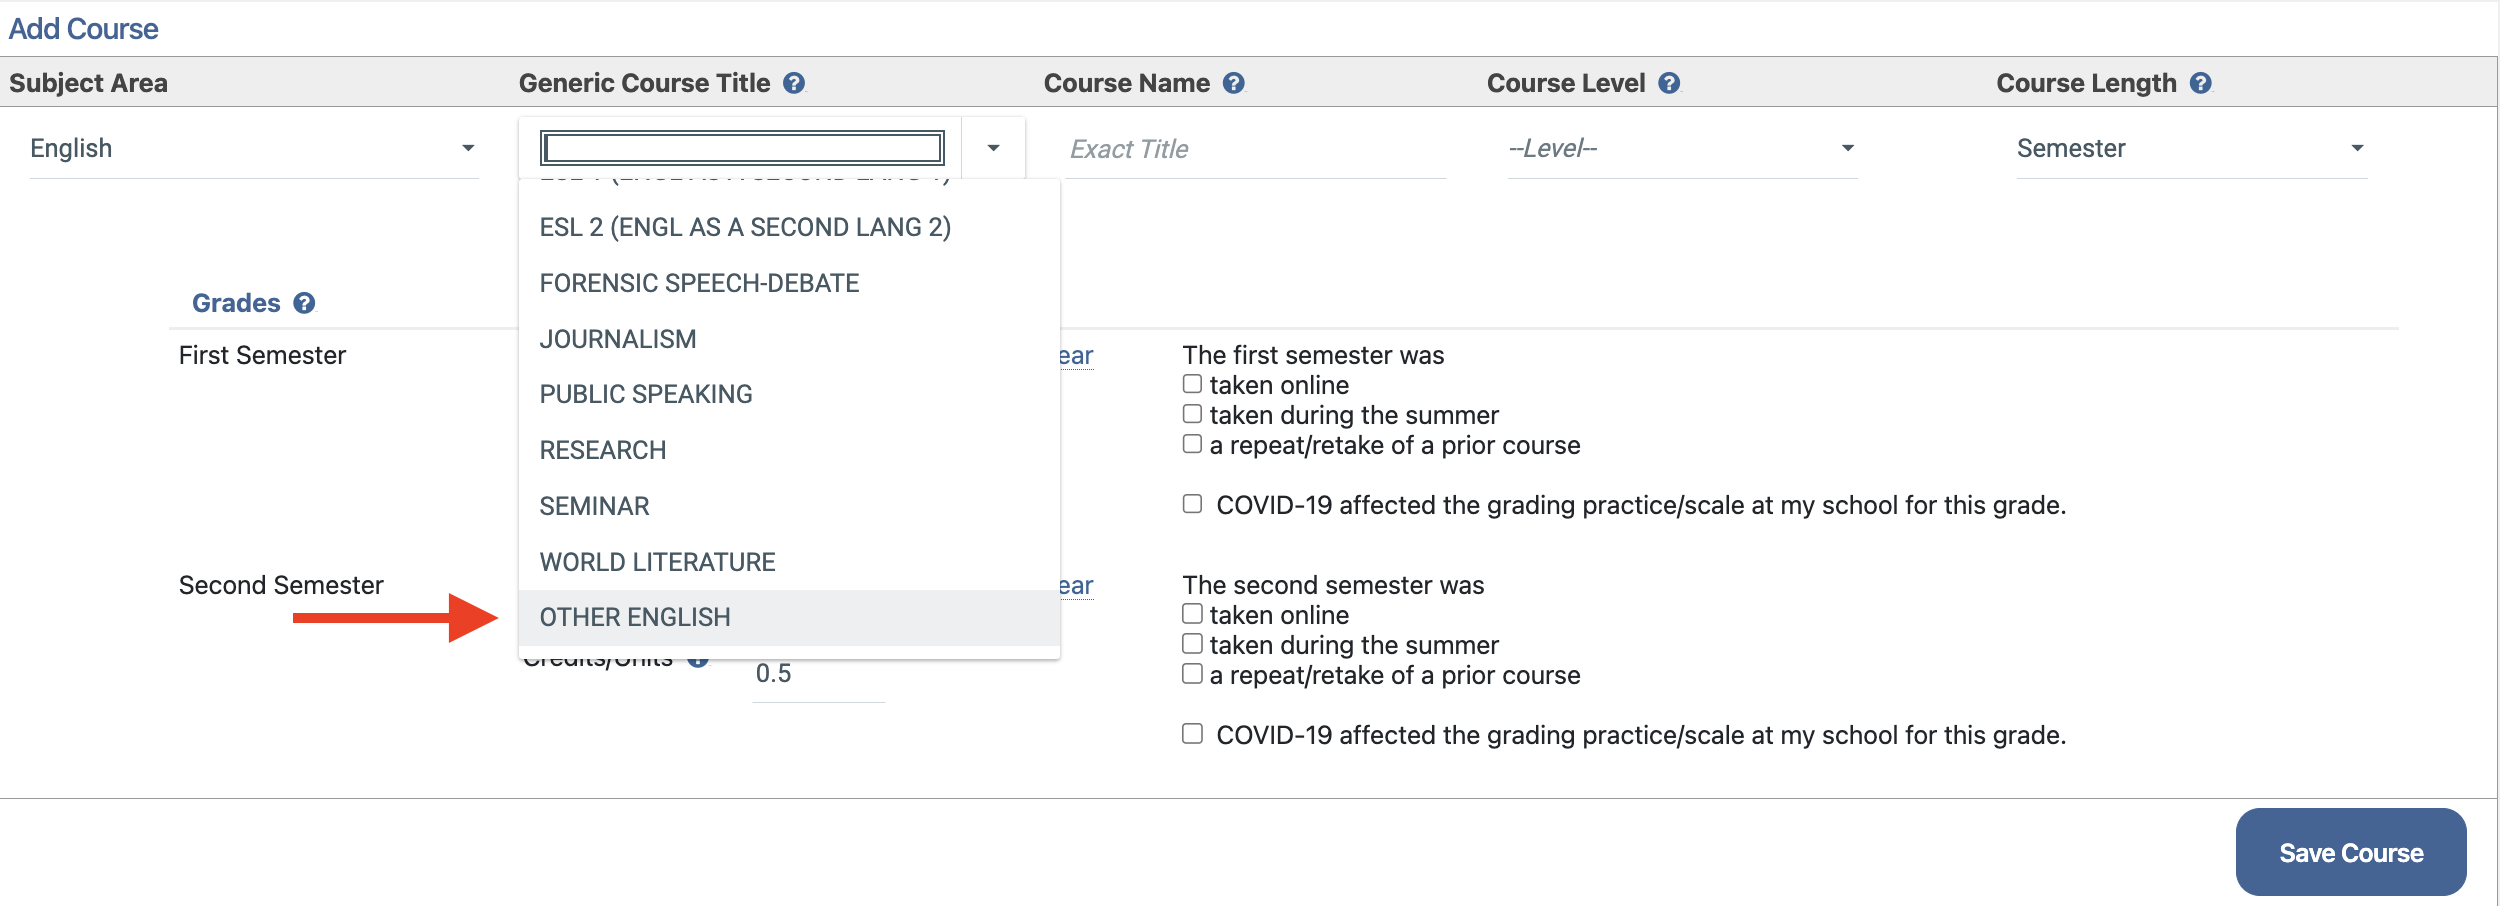Click the Clear link for first semester grades
This screenshot has height=906, width=2500.
1077,355
